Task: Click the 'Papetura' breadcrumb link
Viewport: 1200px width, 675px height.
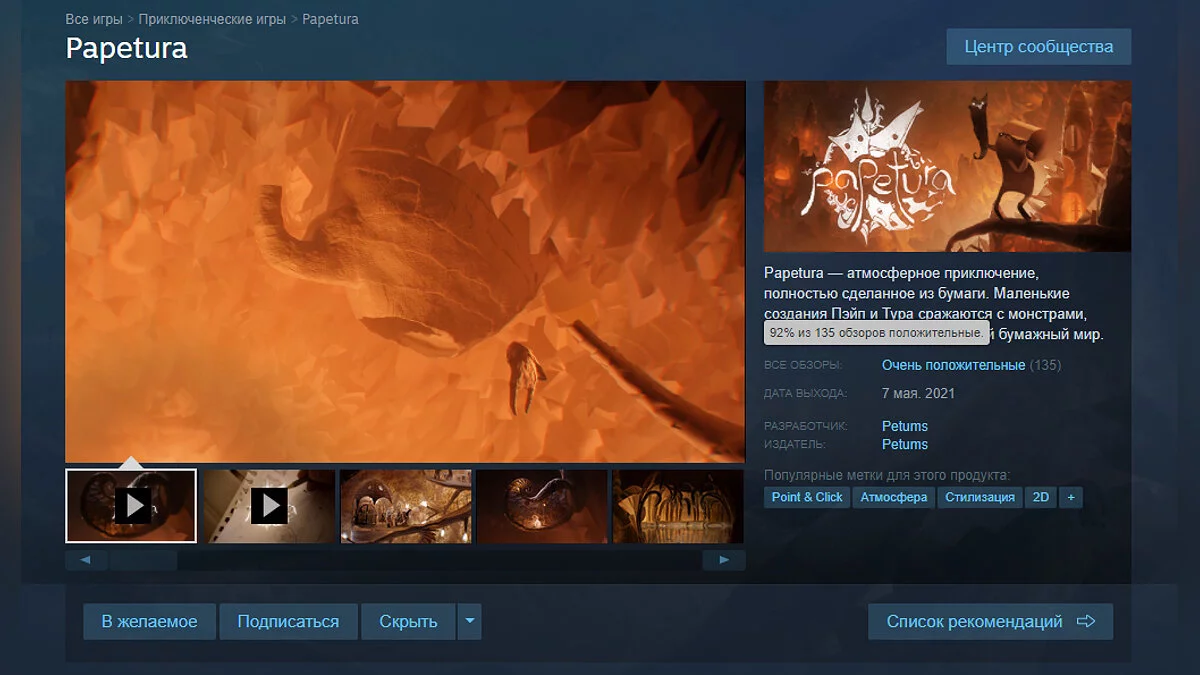Action: [330, 19]
